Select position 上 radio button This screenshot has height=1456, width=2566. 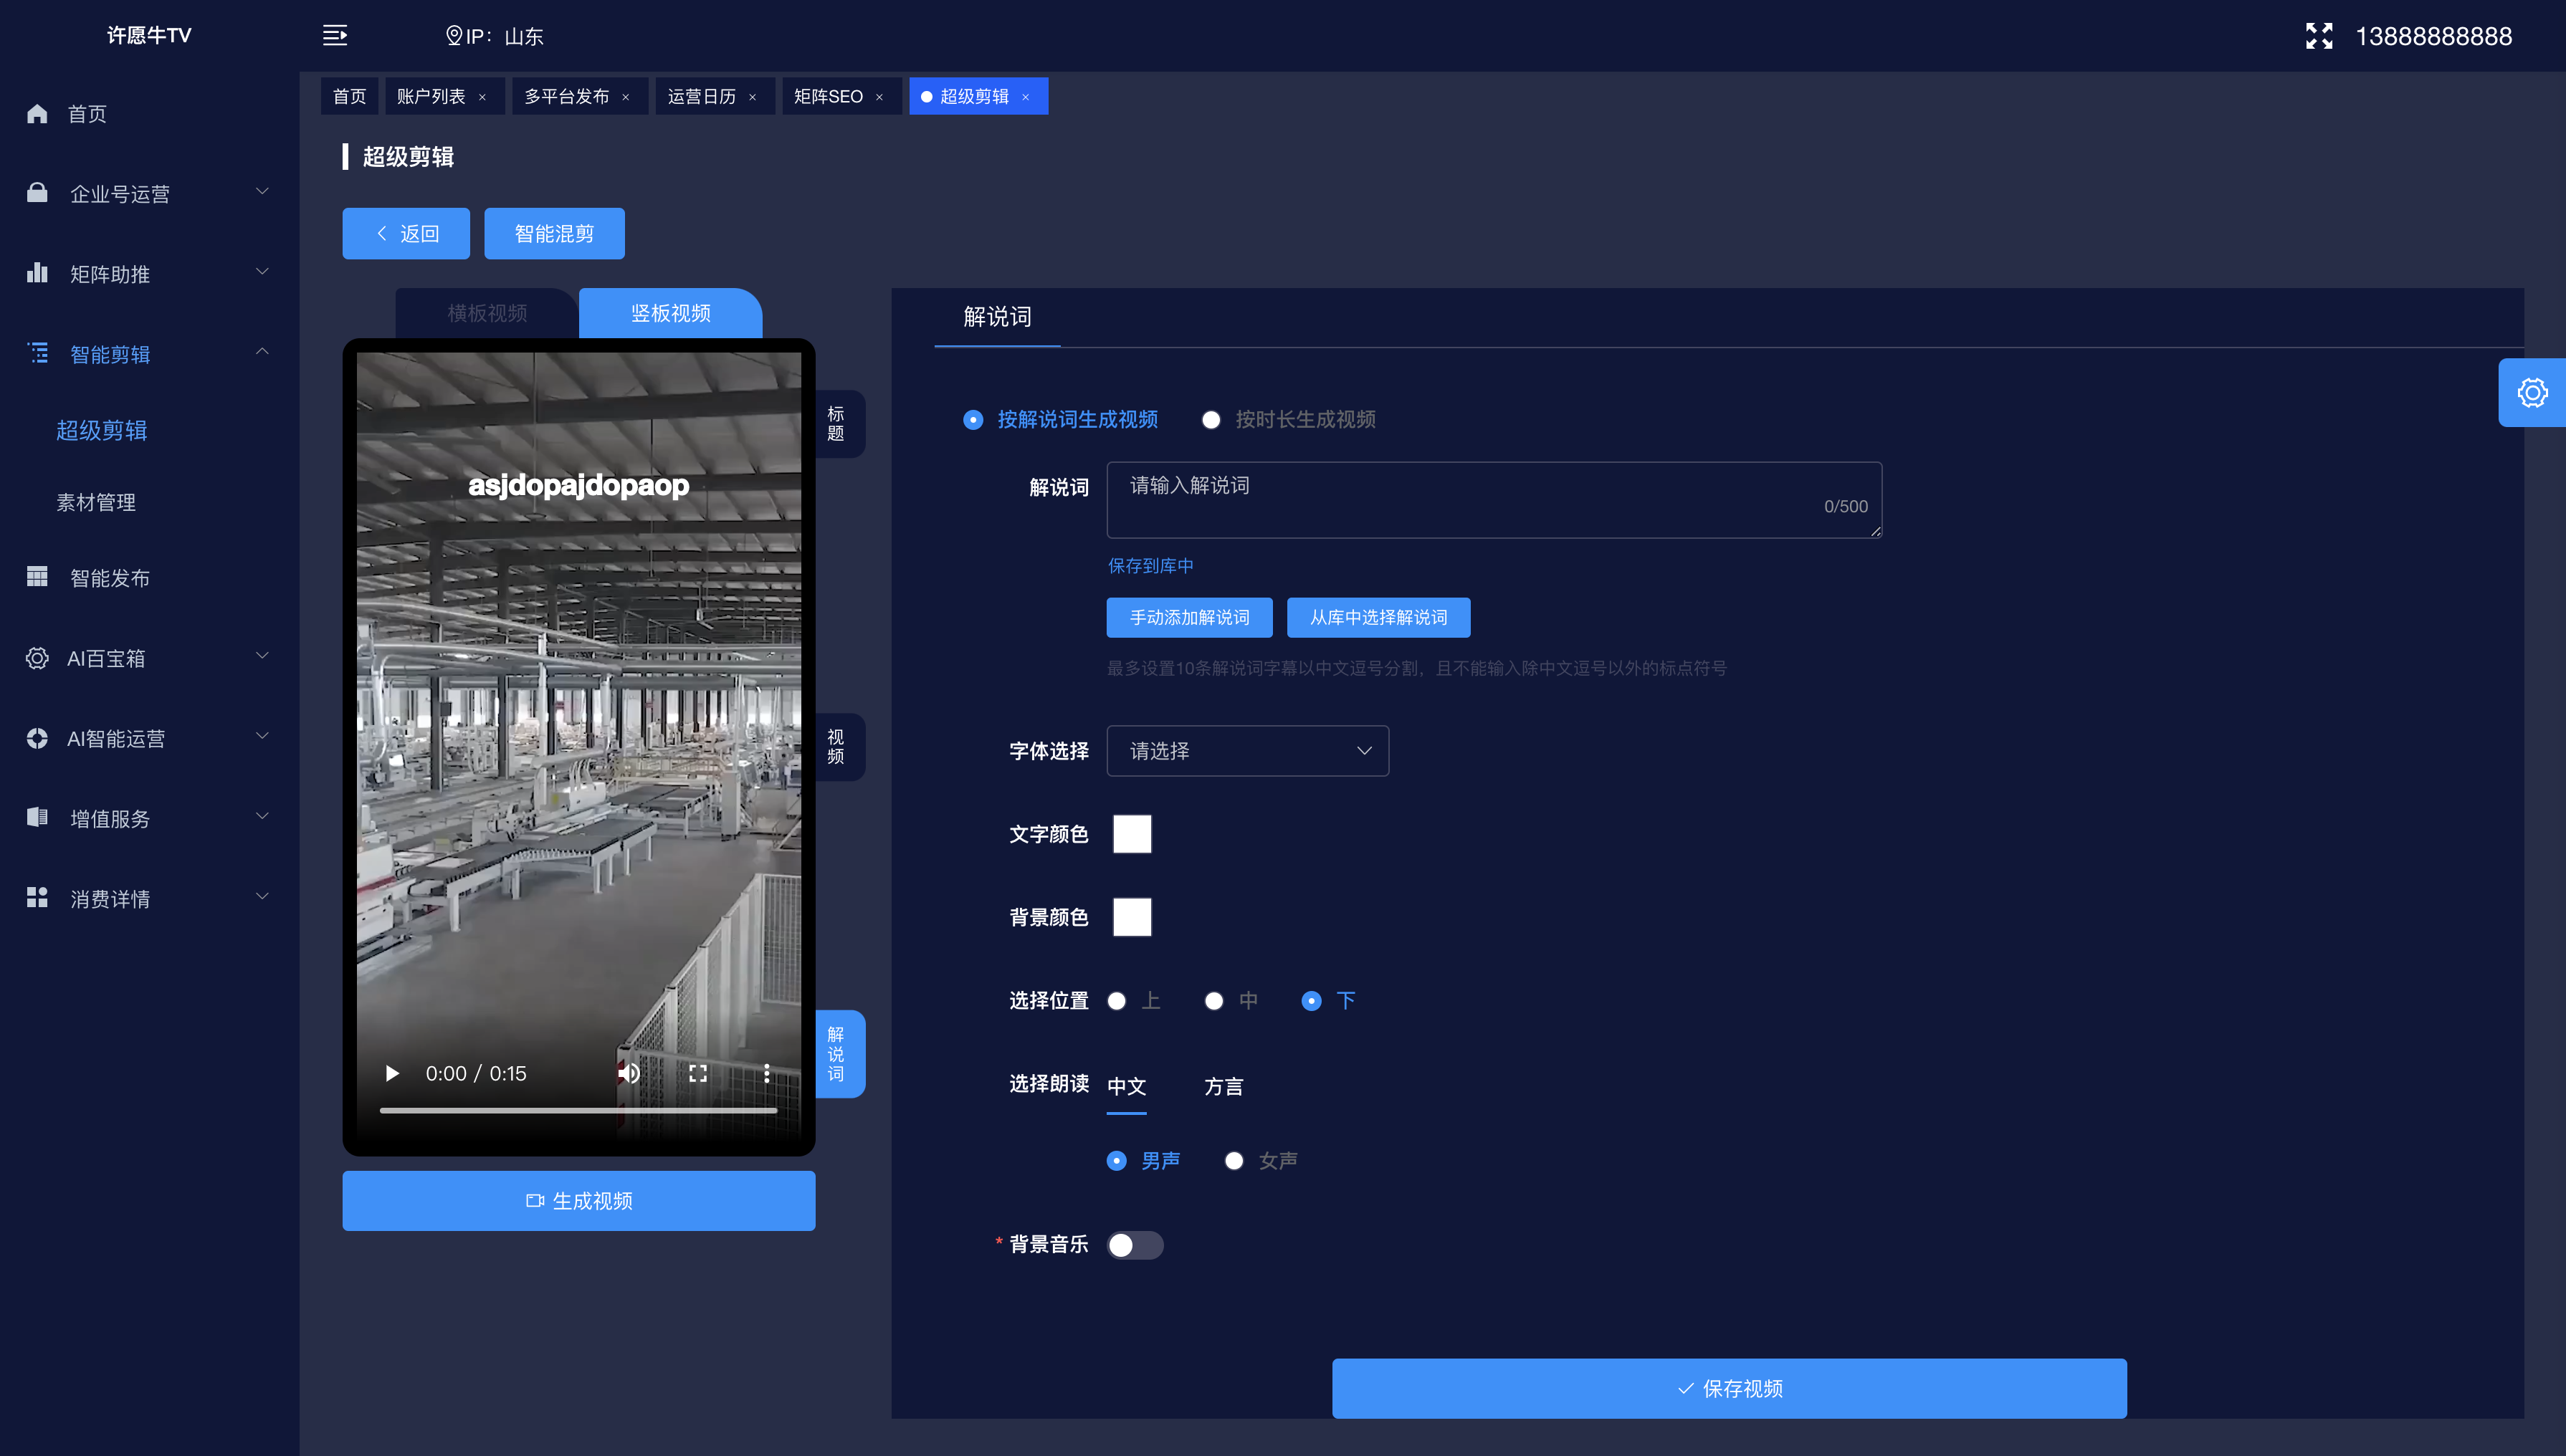[1117, 1001]
